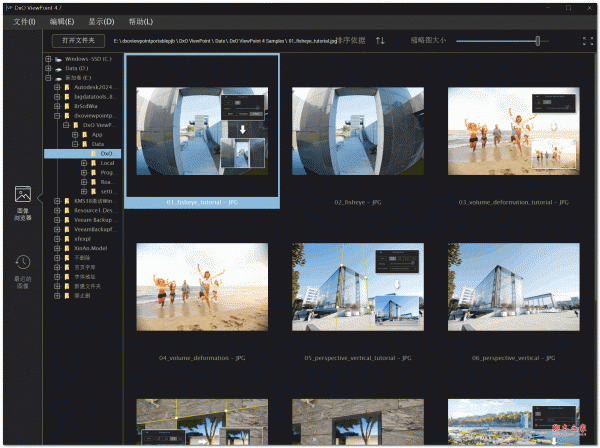This screenshot has width=600, height=448.
Task: Select the Autodesk2024 folder
Action: [x=94, y=87]
